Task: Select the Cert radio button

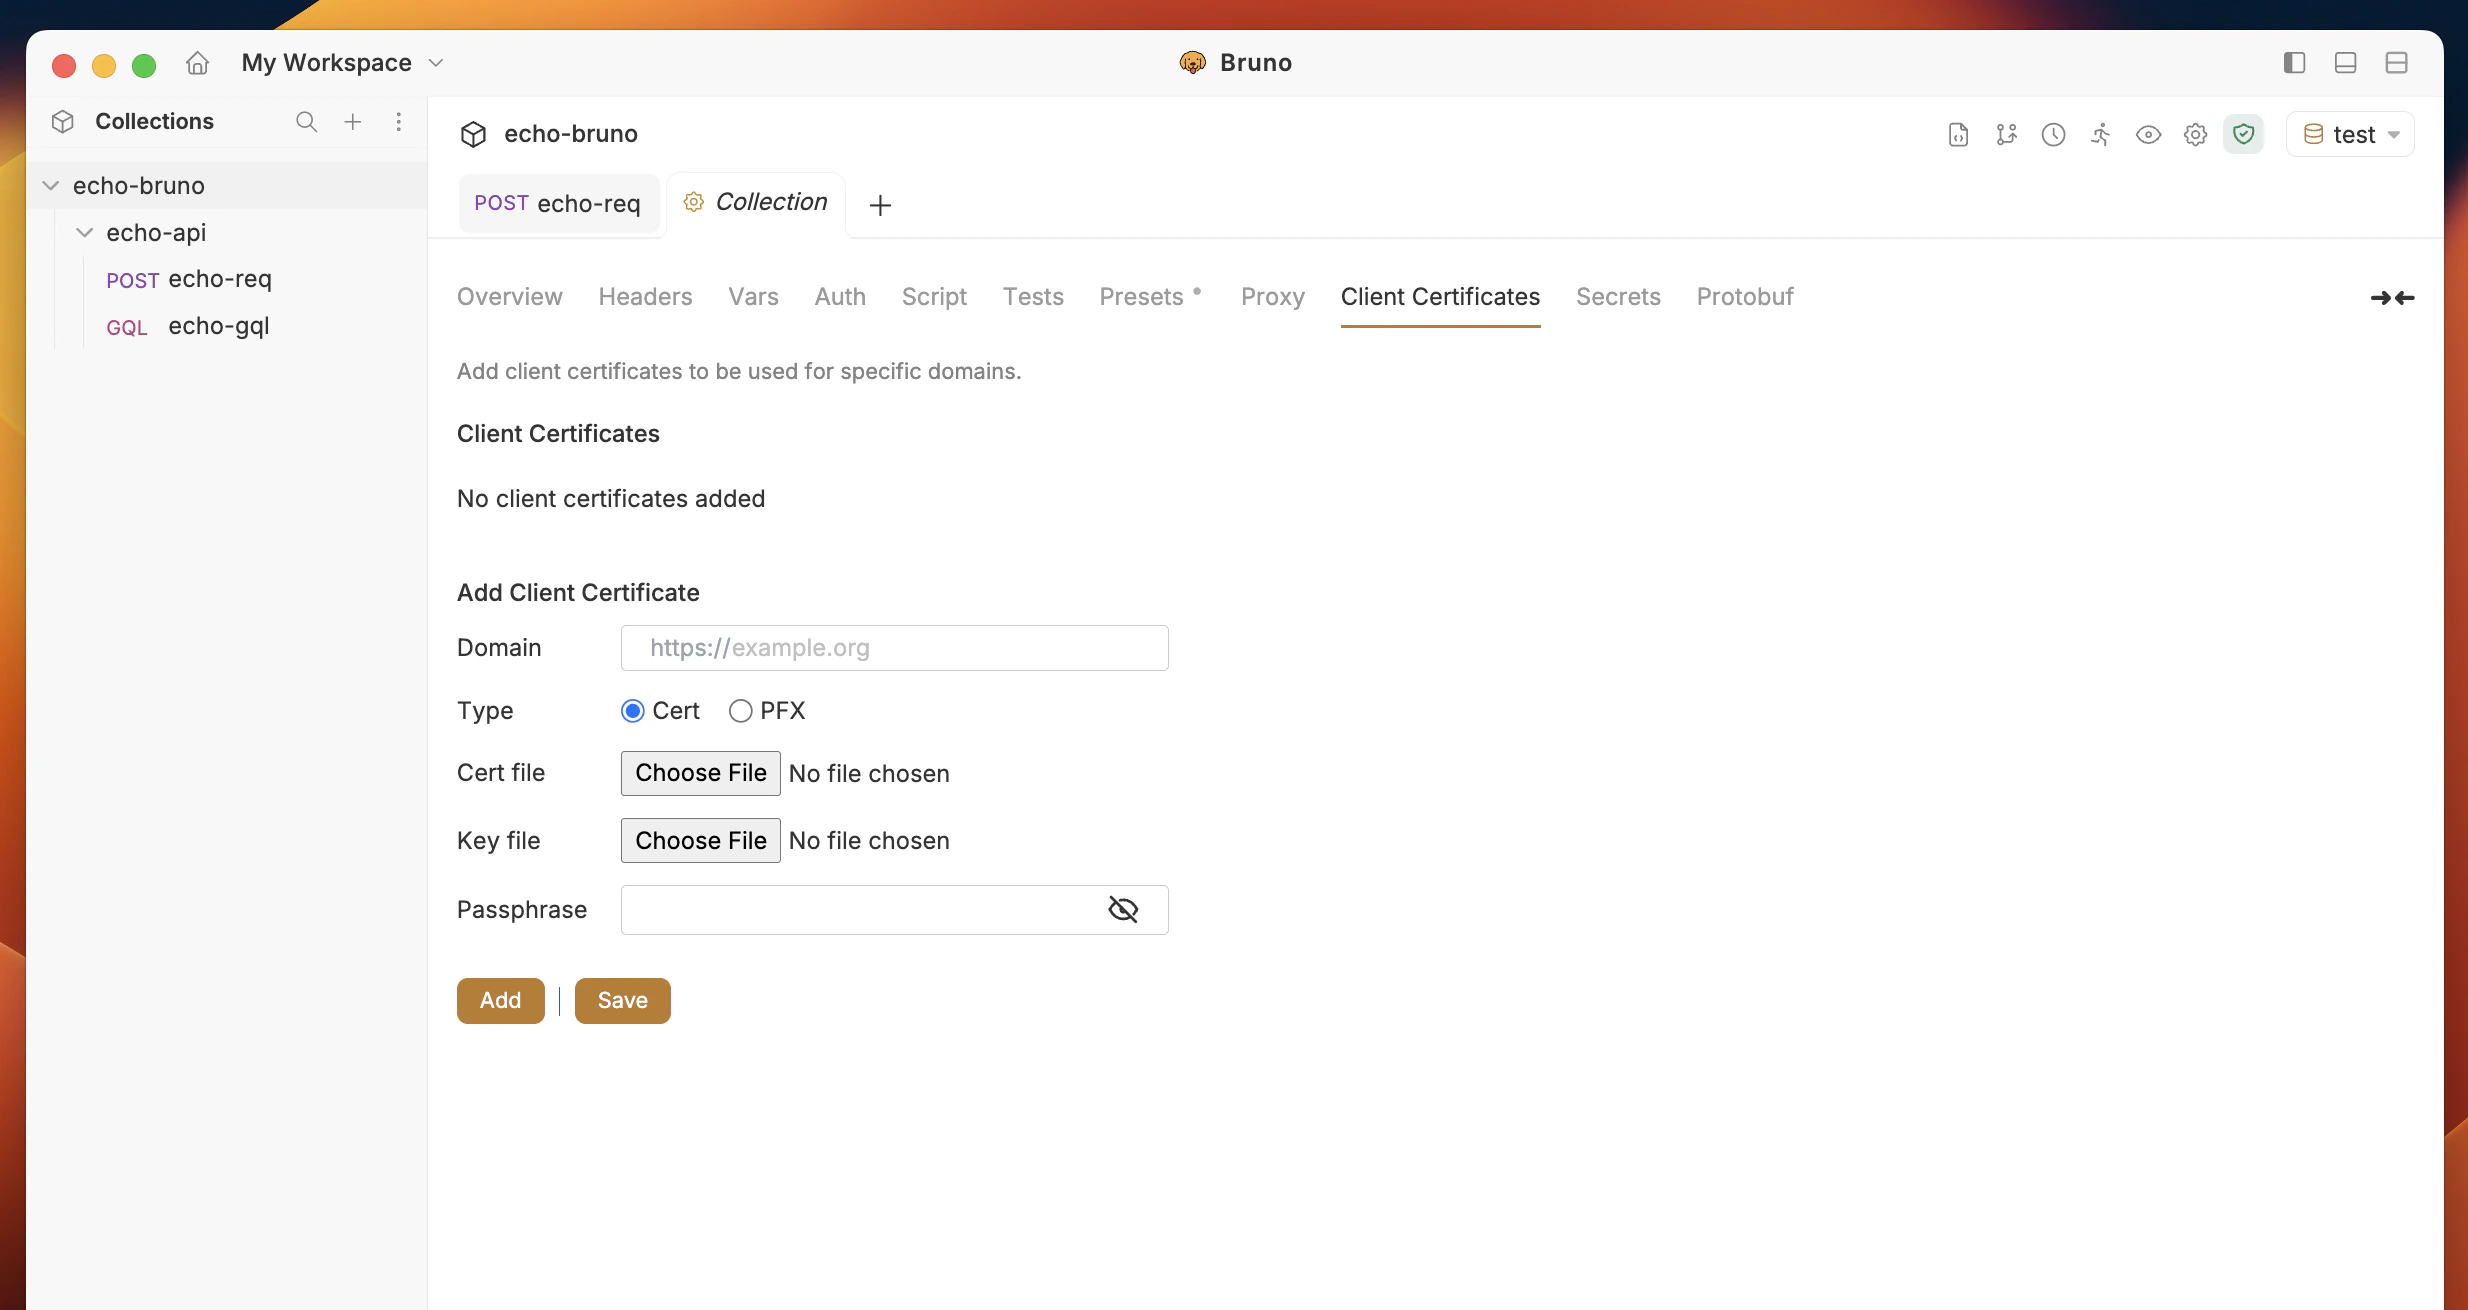Action: [632, 710]
